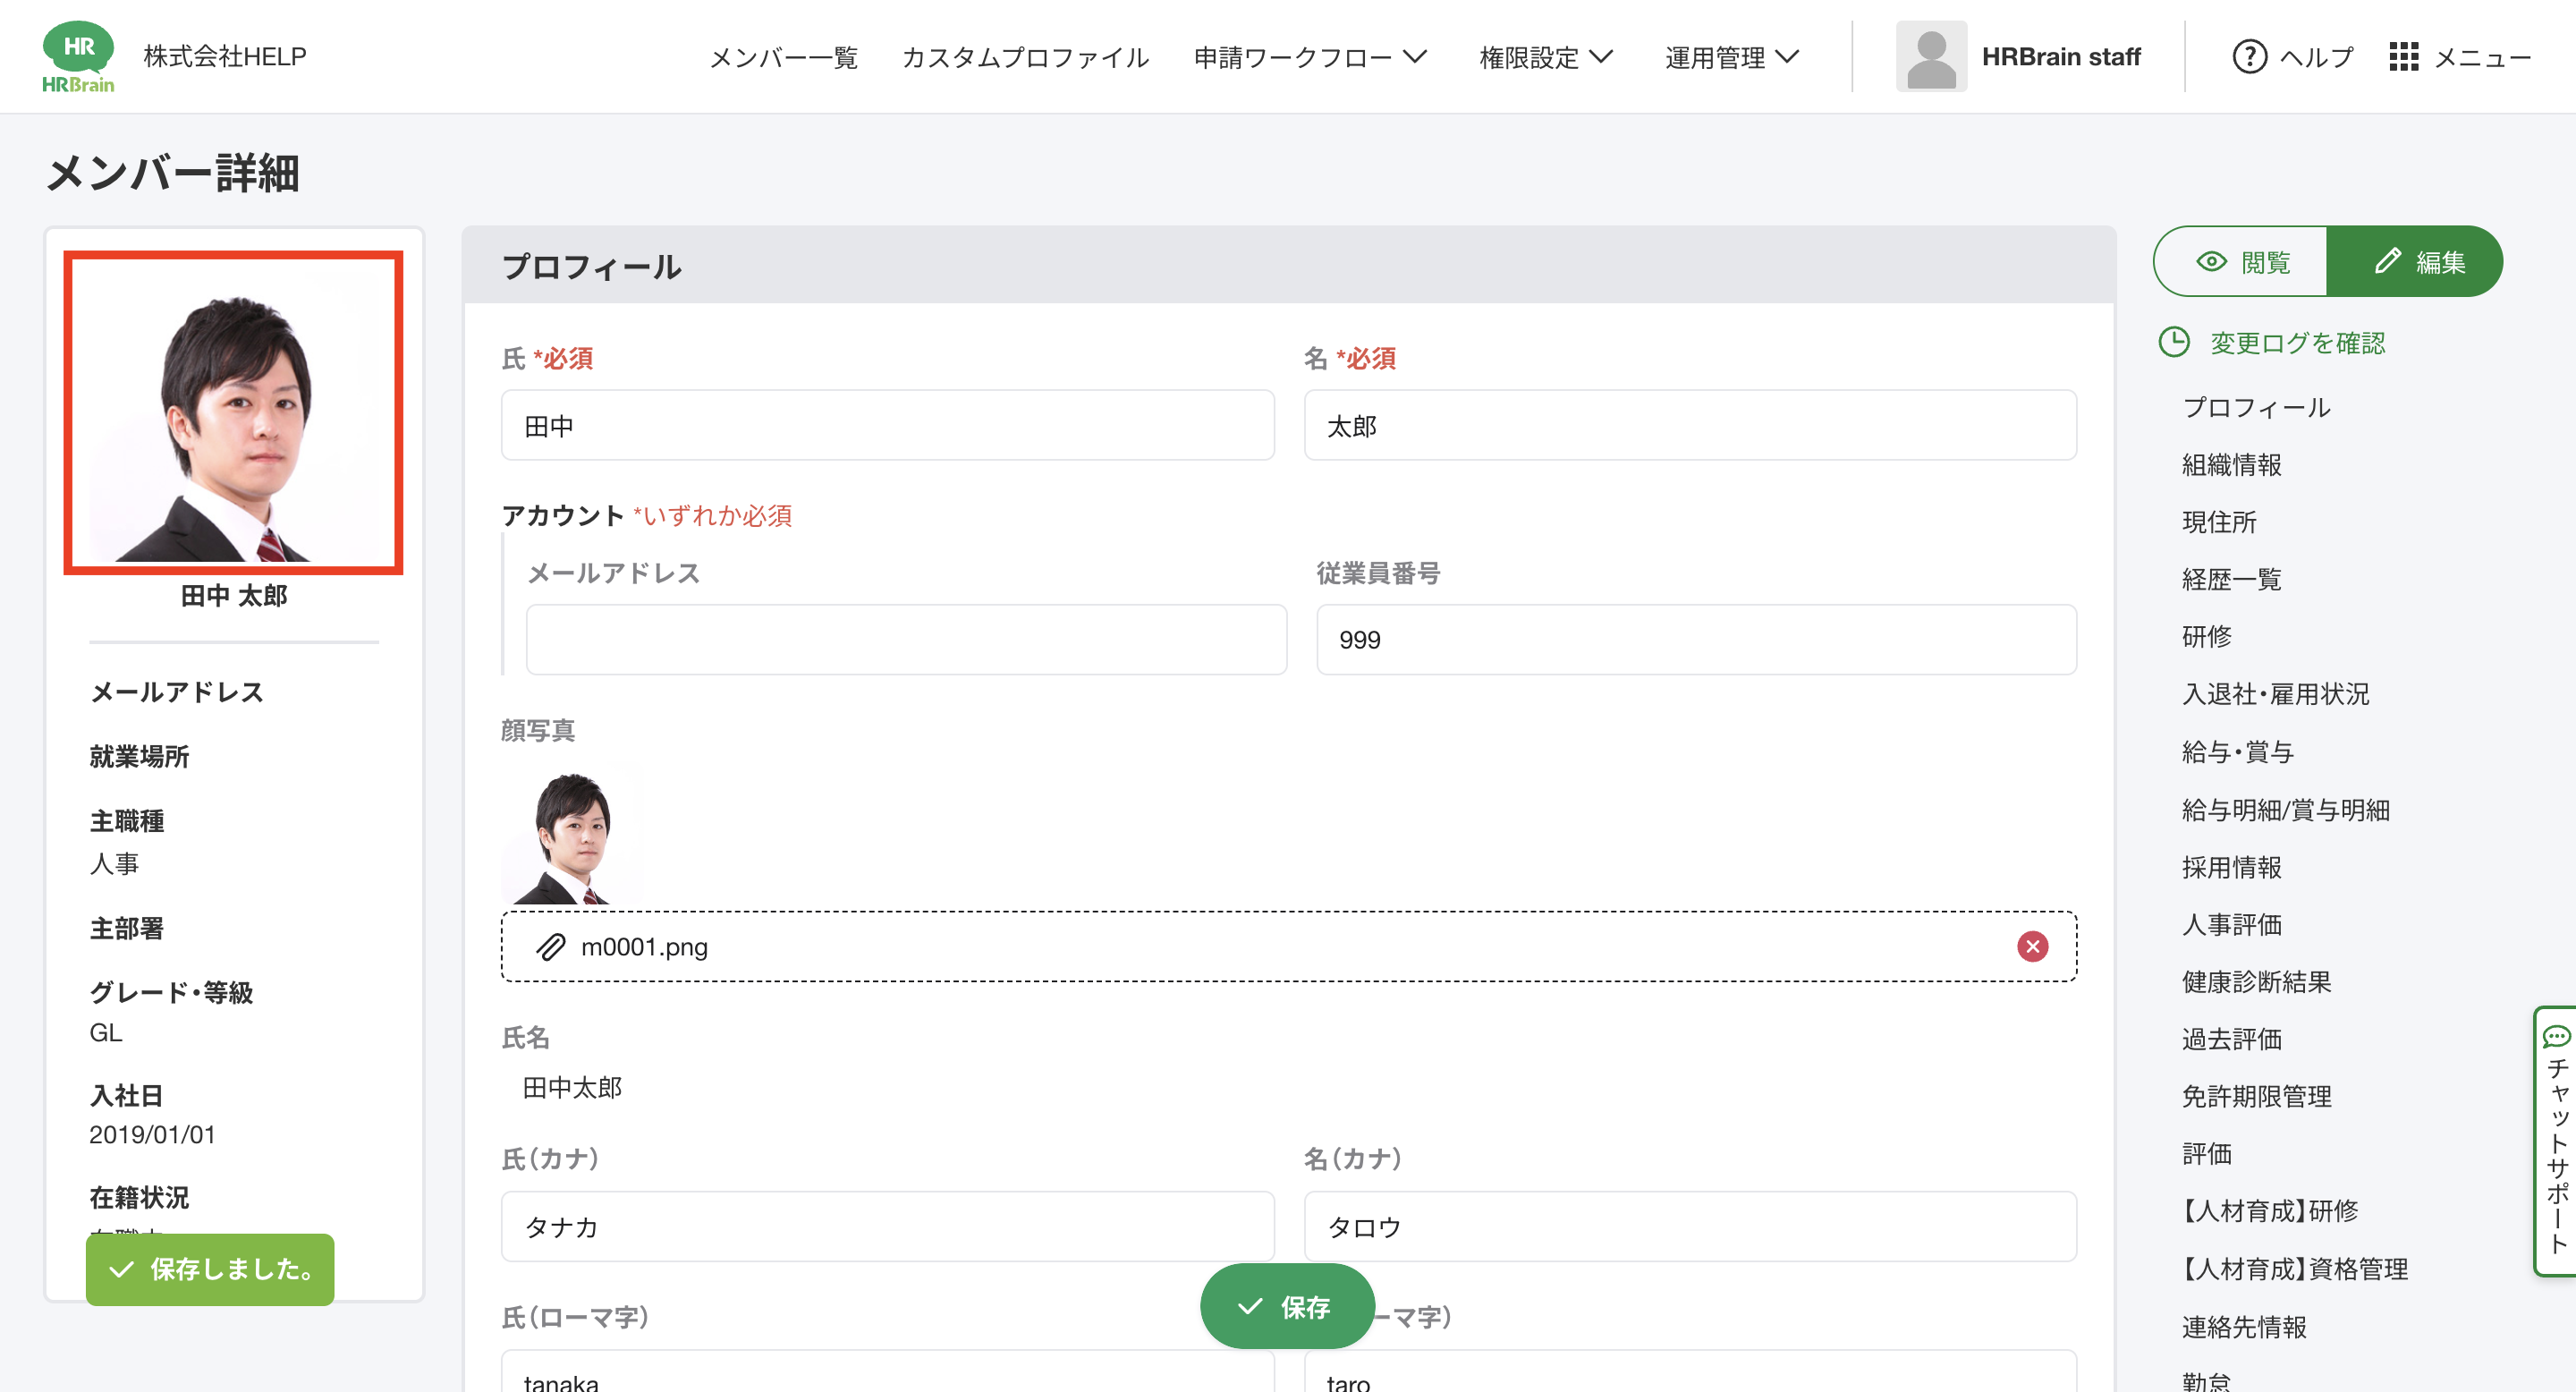Expand the 権限設定 dropdown
Viewport: 2576px width, 1392px height.
click(1546, 57)
